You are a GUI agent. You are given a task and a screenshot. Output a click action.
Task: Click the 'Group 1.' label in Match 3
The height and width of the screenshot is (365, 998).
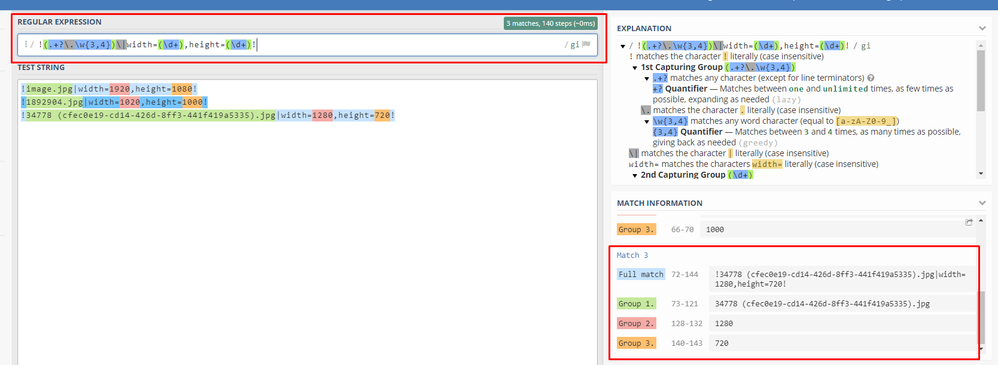(x=636, y=304)
